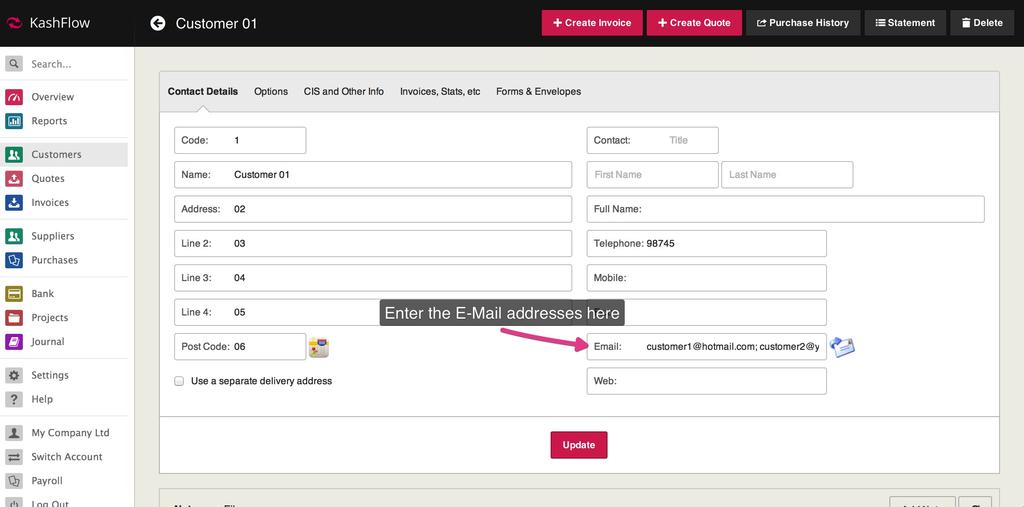
Task: Click into the Email input field
Action: click(x=733, y=347)
